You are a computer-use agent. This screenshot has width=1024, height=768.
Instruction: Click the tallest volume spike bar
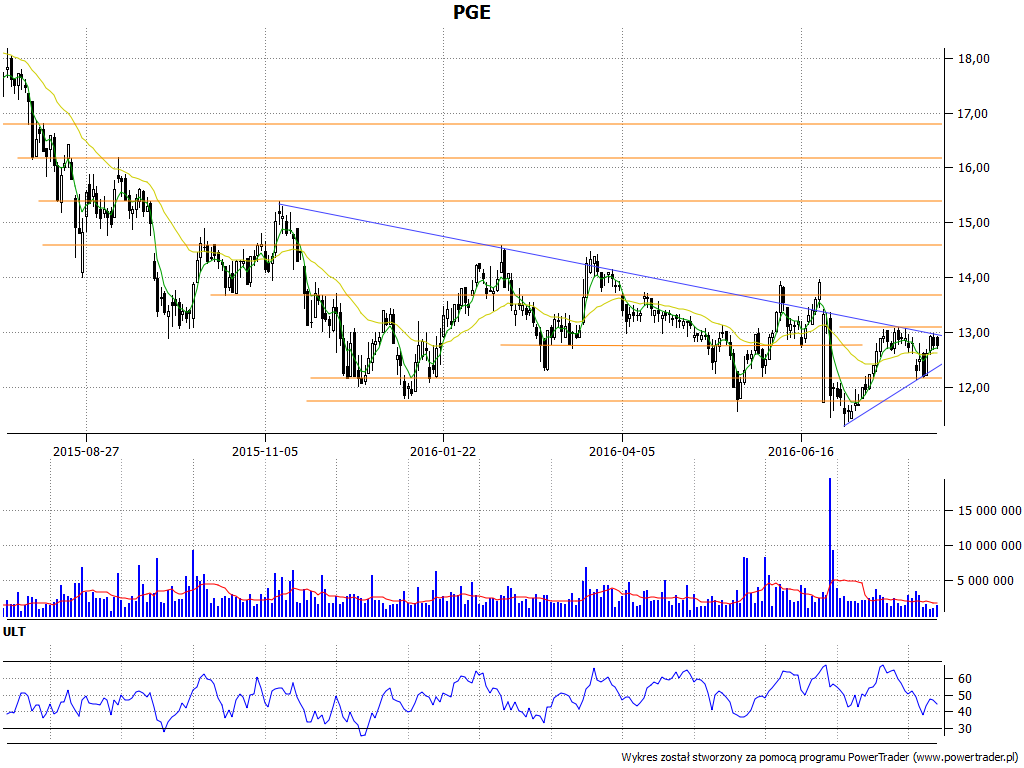click(x=830, y=547)
